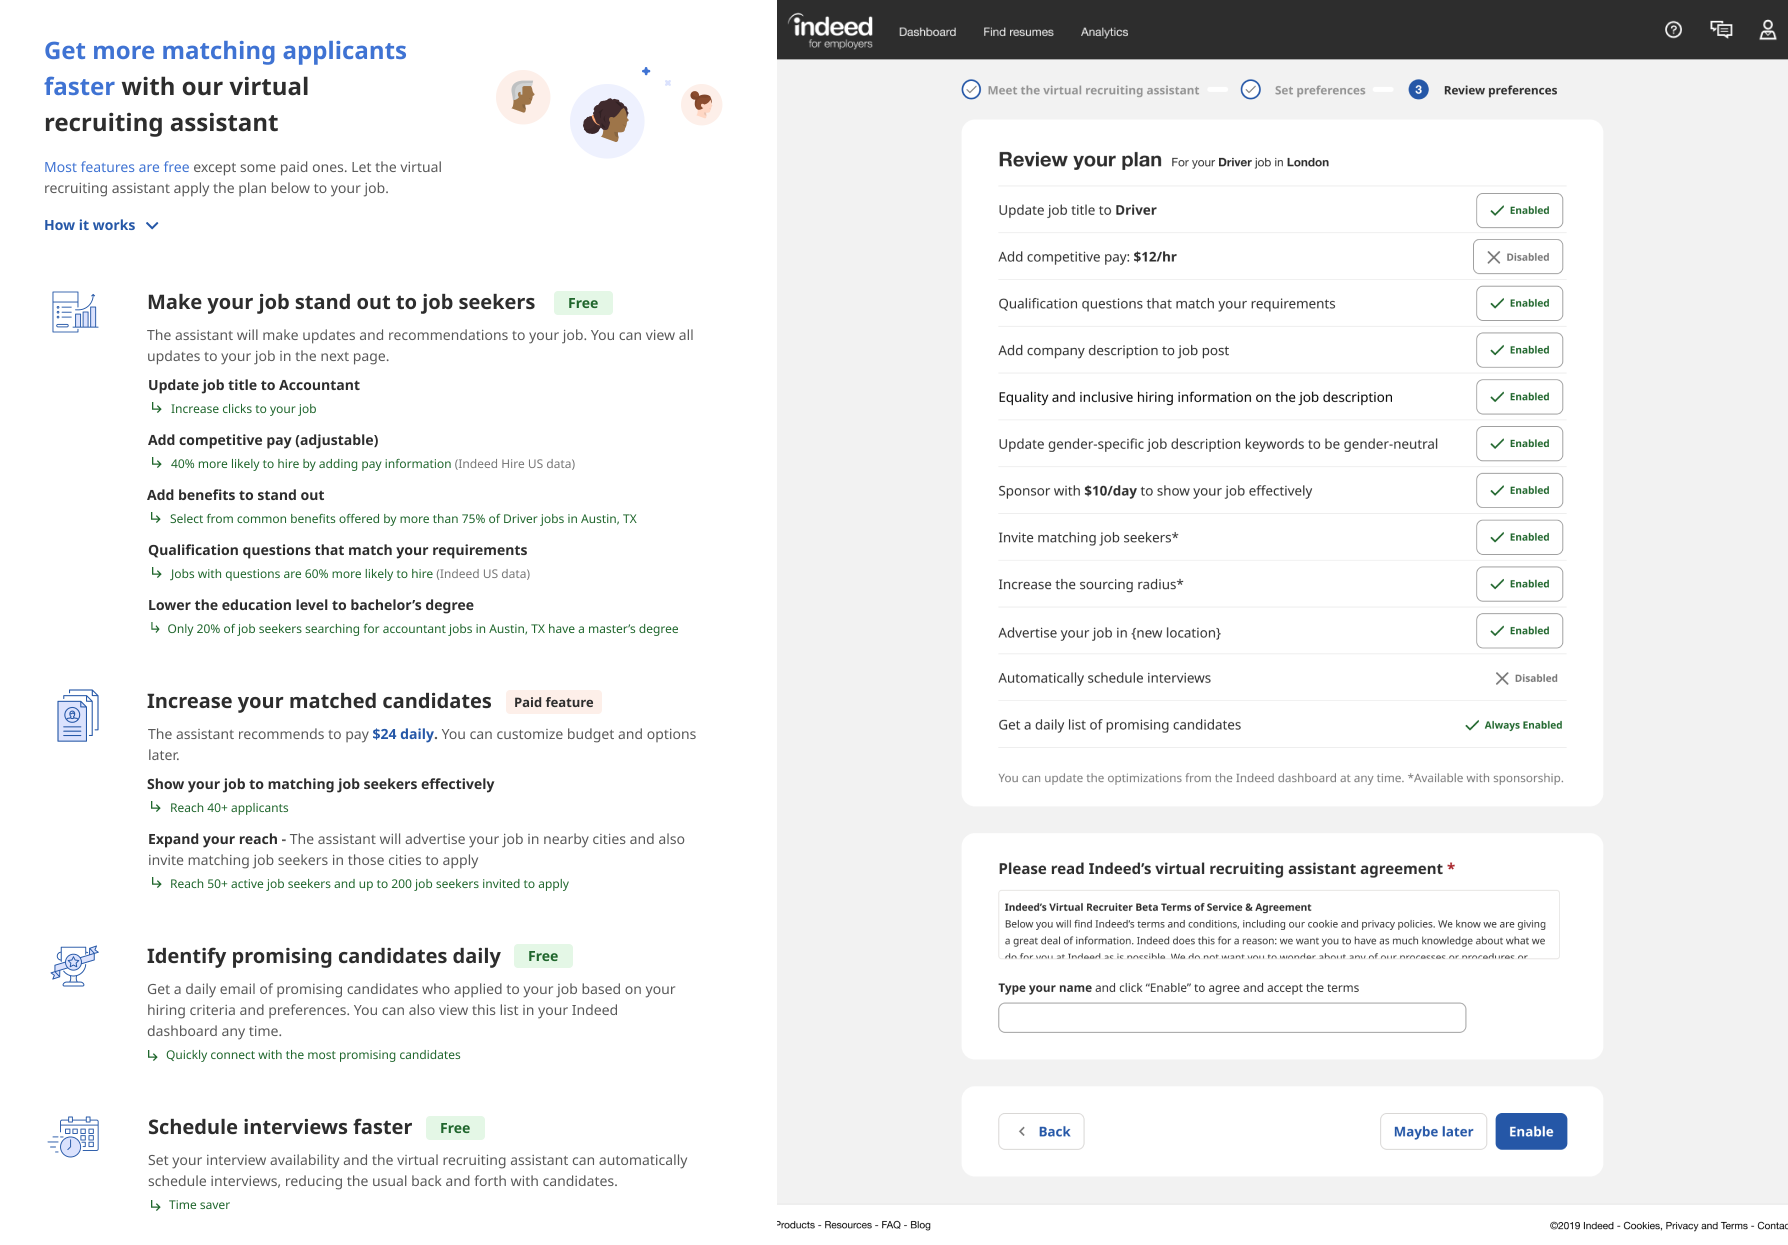
Task: Toggle Enabled for Increase the sourcing radius
Action: tap(1519, 584)
